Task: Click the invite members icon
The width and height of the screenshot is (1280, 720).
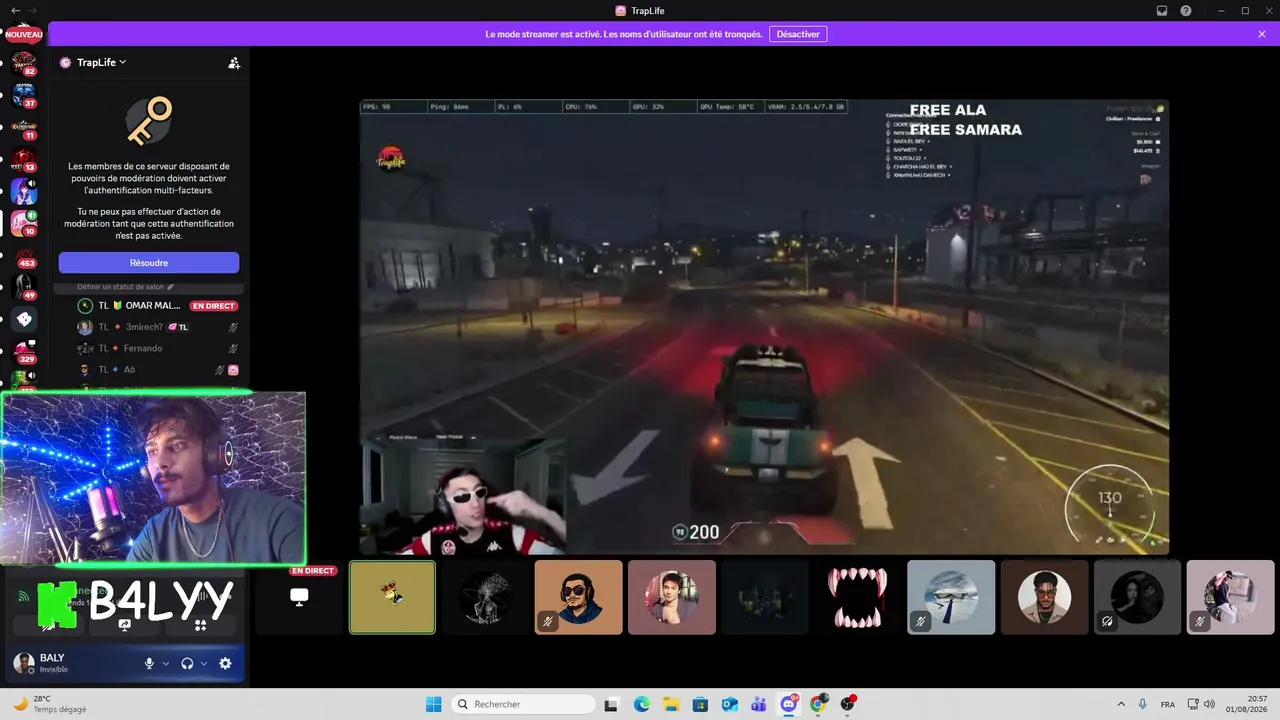Action: (234, 62)
